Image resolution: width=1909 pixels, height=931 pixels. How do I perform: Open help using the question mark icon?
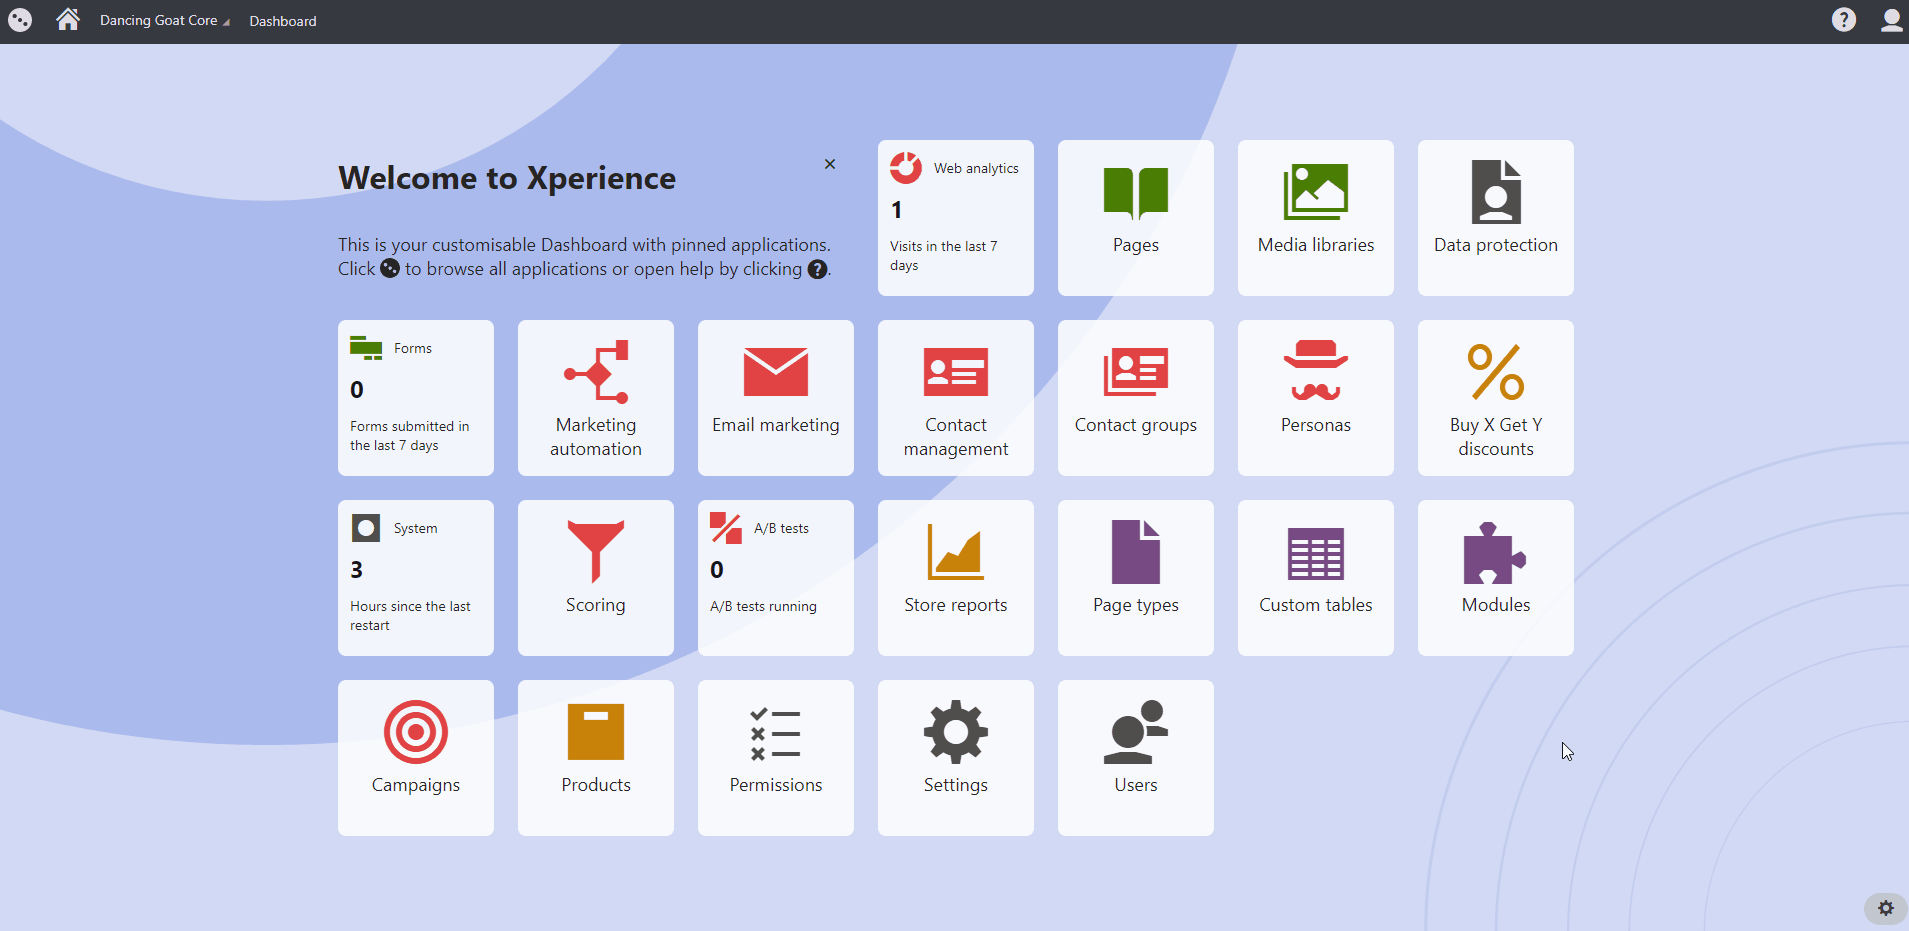(x=1843, y=20)
